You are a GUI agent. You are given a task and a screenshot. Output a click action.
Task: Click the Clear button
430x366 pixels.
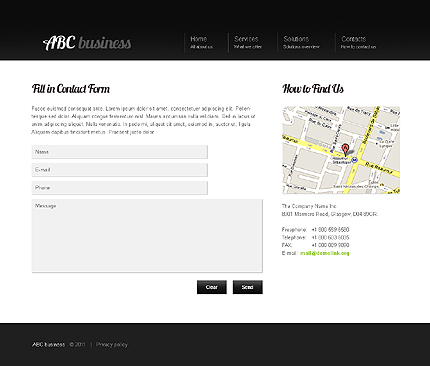click(212, 287)
